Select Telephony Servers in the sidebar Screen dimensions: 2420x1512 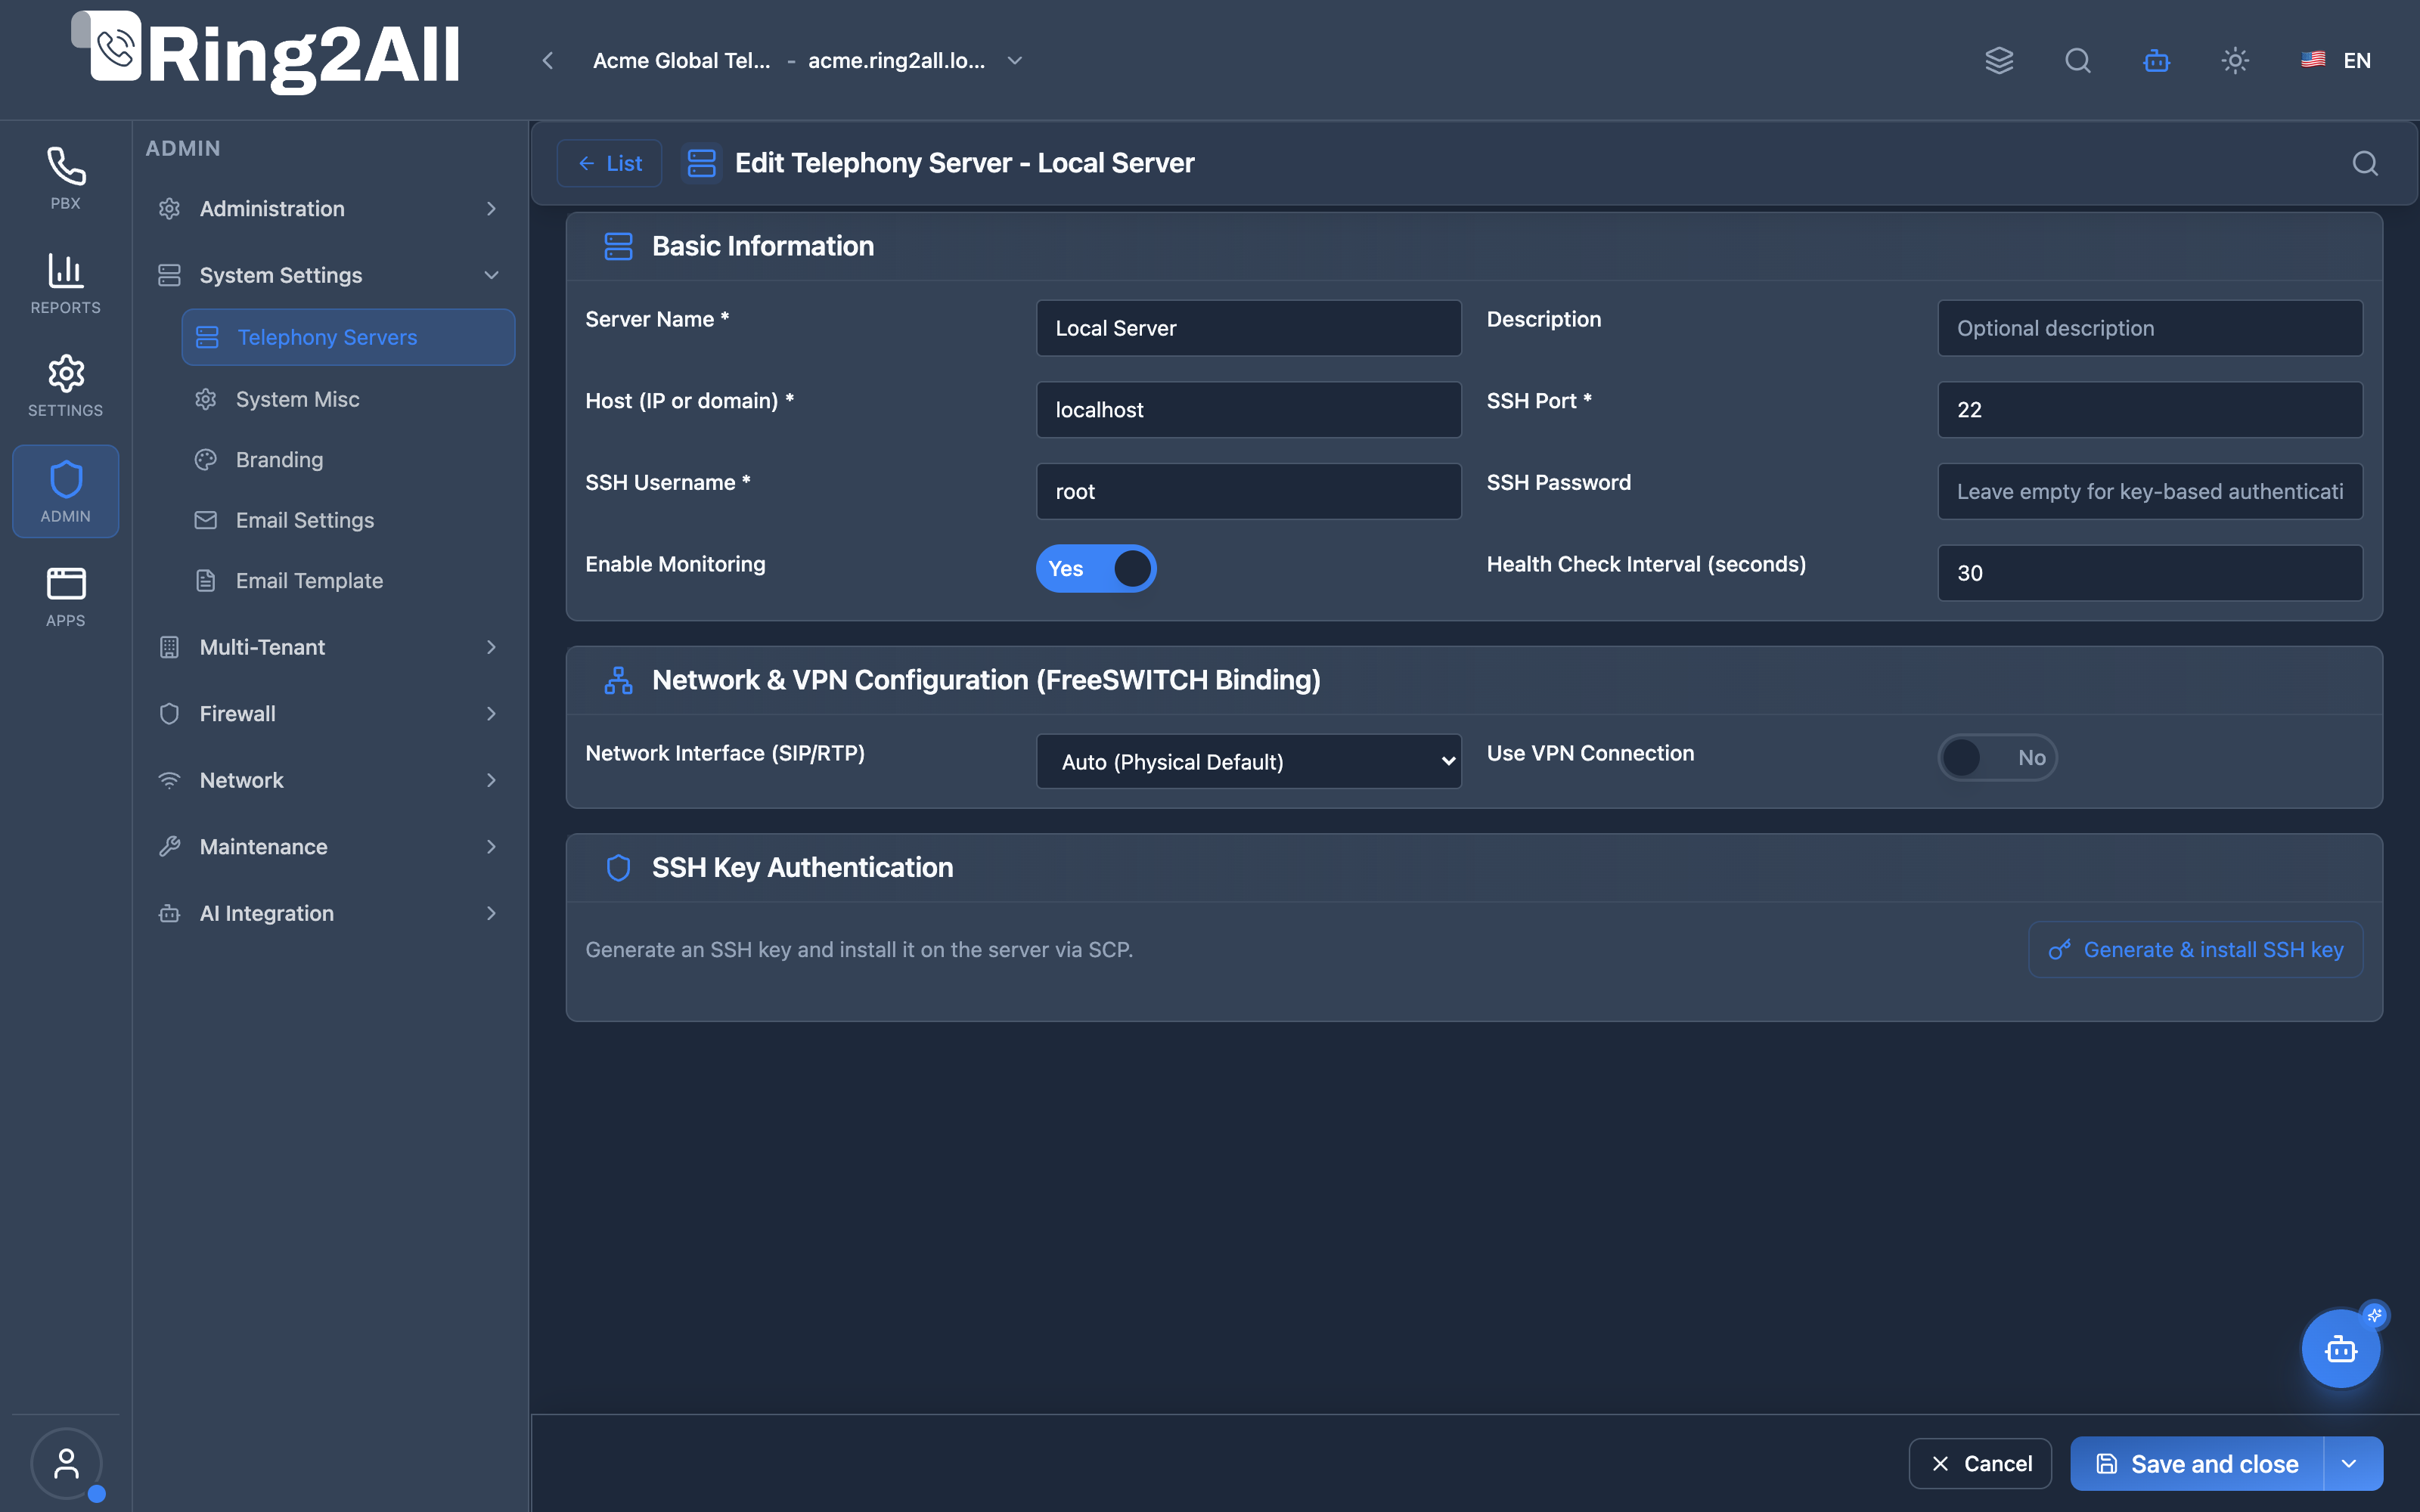(348, 337)
